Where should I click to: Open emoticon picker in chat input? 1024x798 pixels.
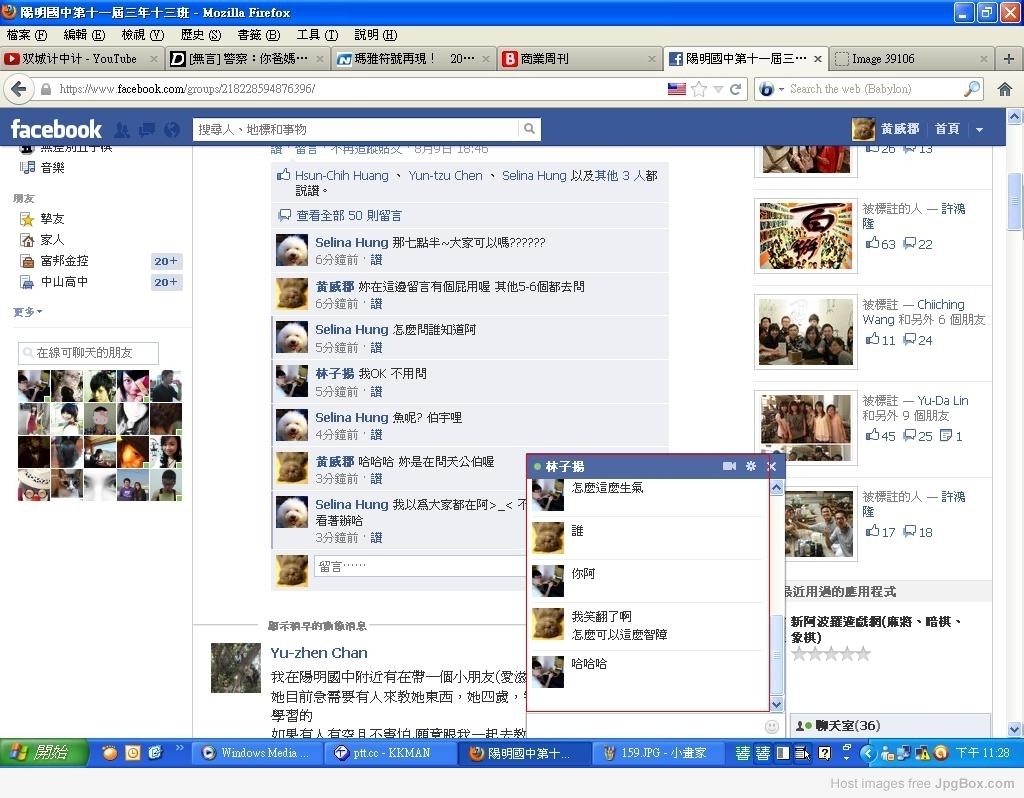click(x=772, y=726)
